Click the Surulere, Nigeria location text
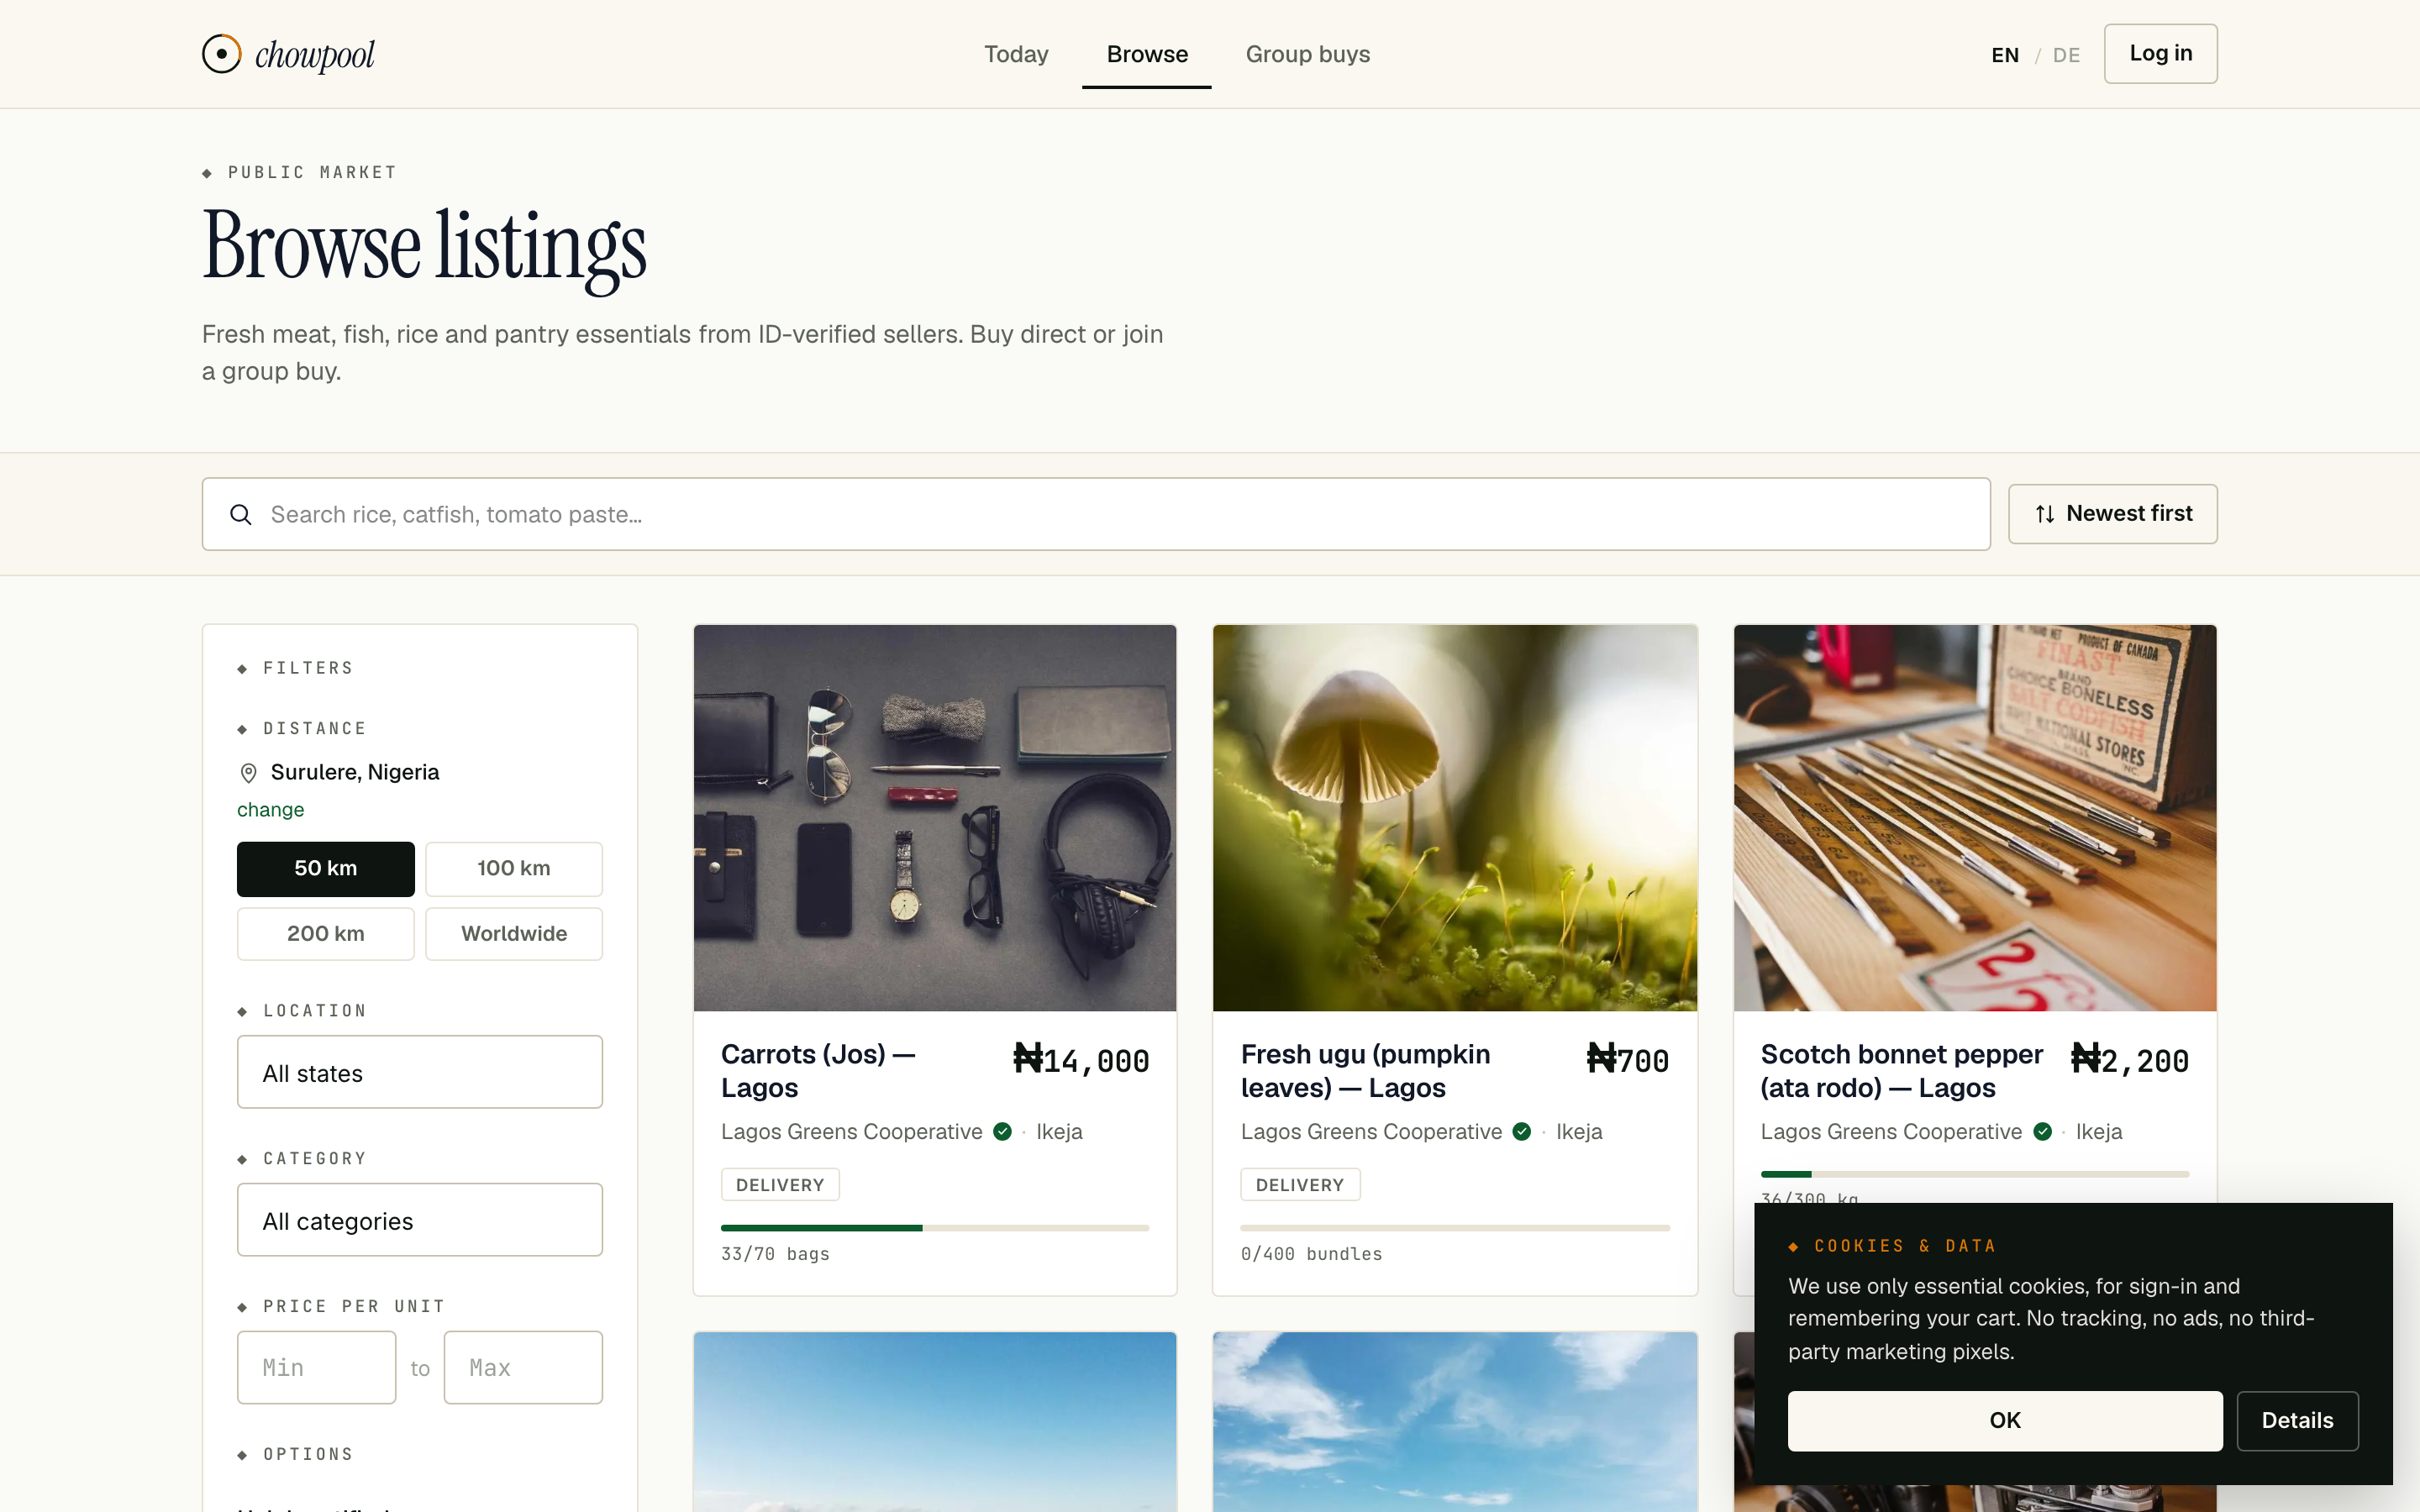The width and height of the screenshot is (2420, 1512). tap(355, 773)
